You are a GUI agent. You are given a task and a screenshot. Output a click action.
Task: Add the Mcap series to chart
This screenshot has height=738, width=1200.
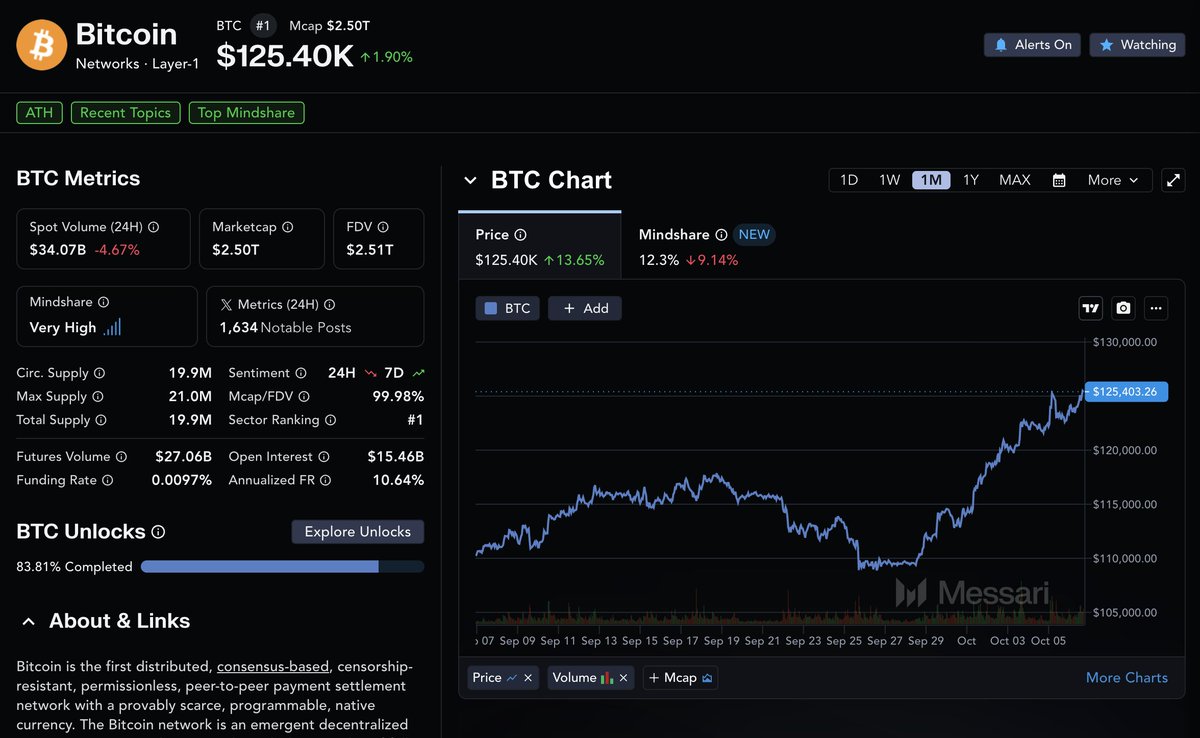(x=680, y=678)
